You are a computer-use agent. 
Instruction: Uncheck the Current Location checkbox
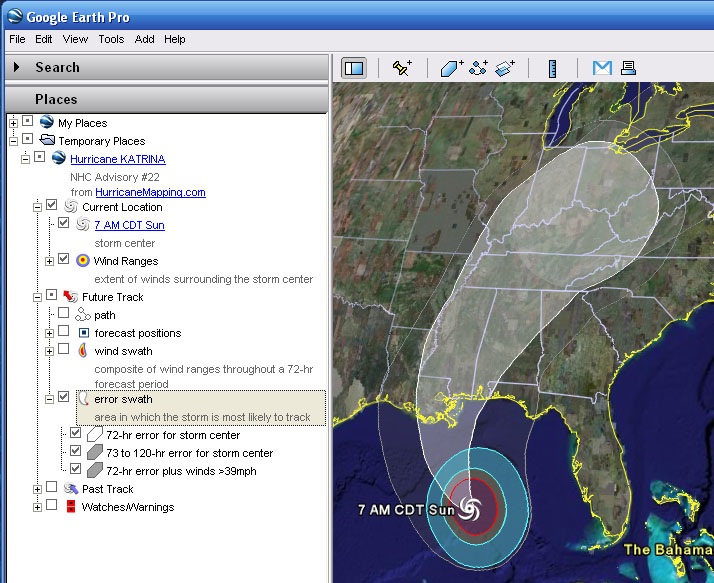coord(51,205)
